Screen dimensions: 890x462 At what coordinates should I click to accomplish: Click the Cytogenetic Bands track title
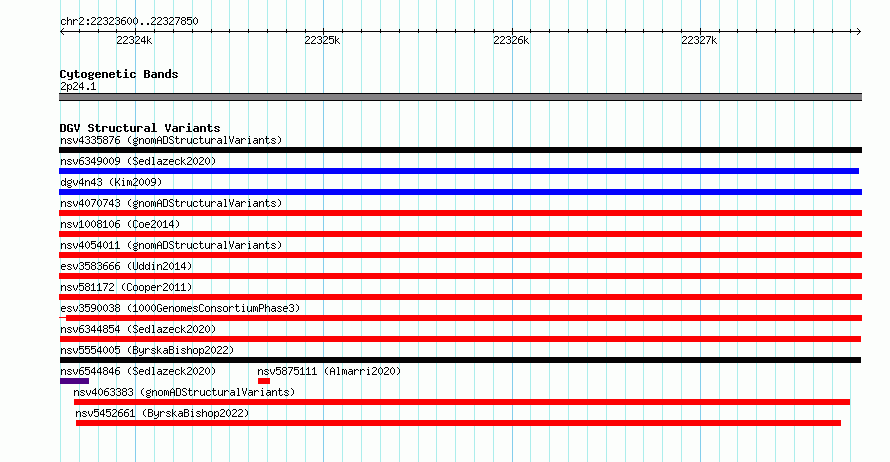pyautogui.click(x=119, y=74)
